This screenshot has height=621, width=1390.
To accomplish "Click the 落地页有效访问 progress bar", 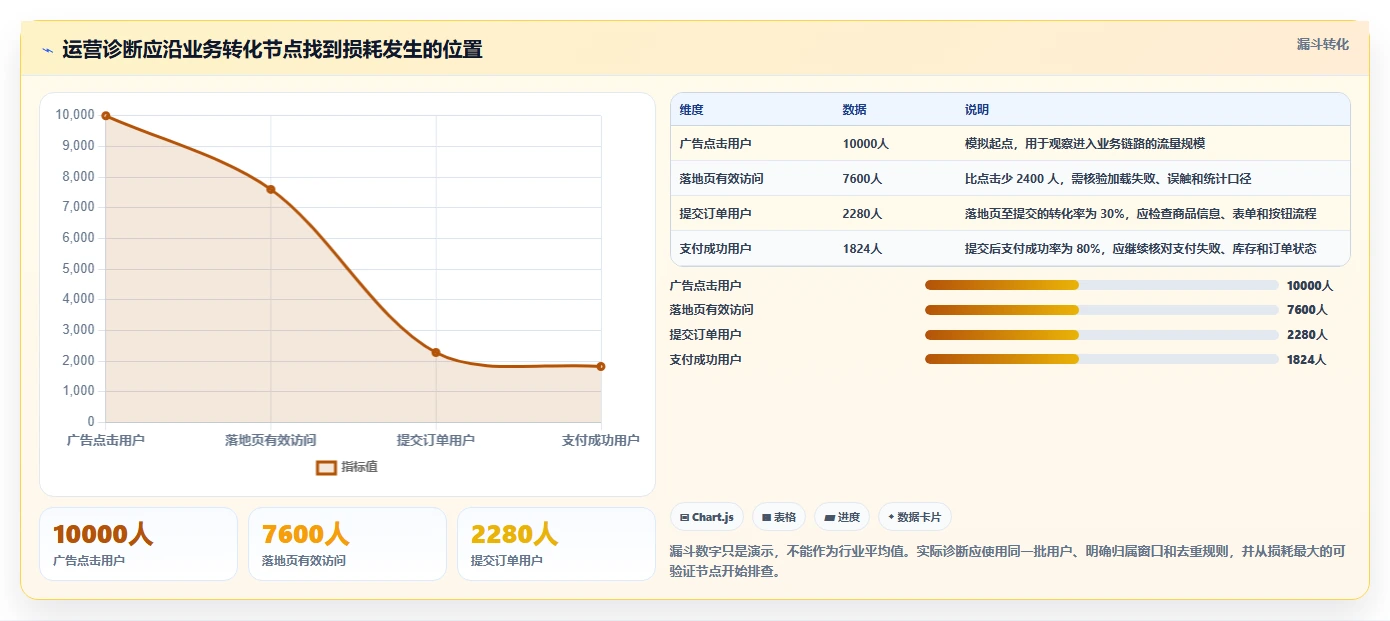I will pos(1101,310).
